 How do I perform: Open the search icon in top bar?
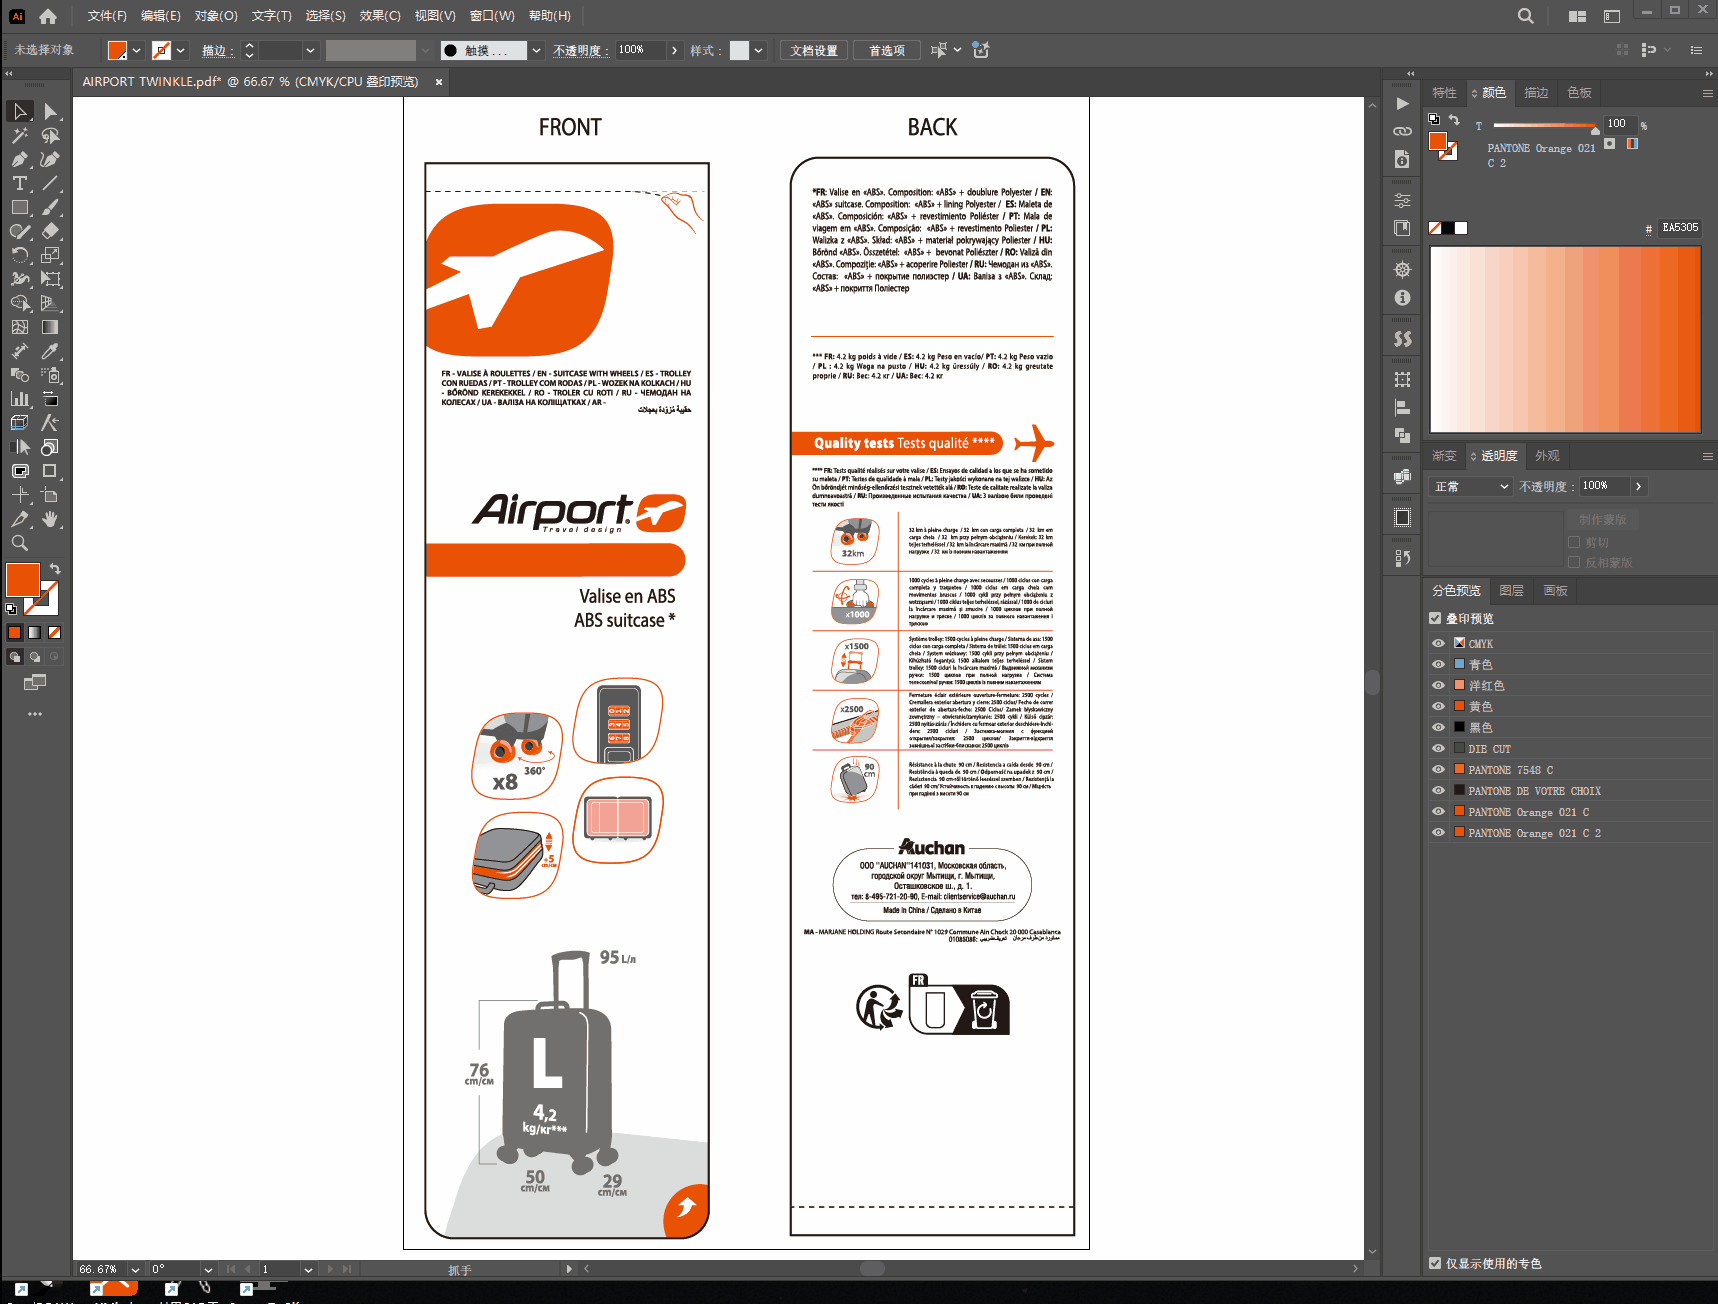tap(1525, 16)
